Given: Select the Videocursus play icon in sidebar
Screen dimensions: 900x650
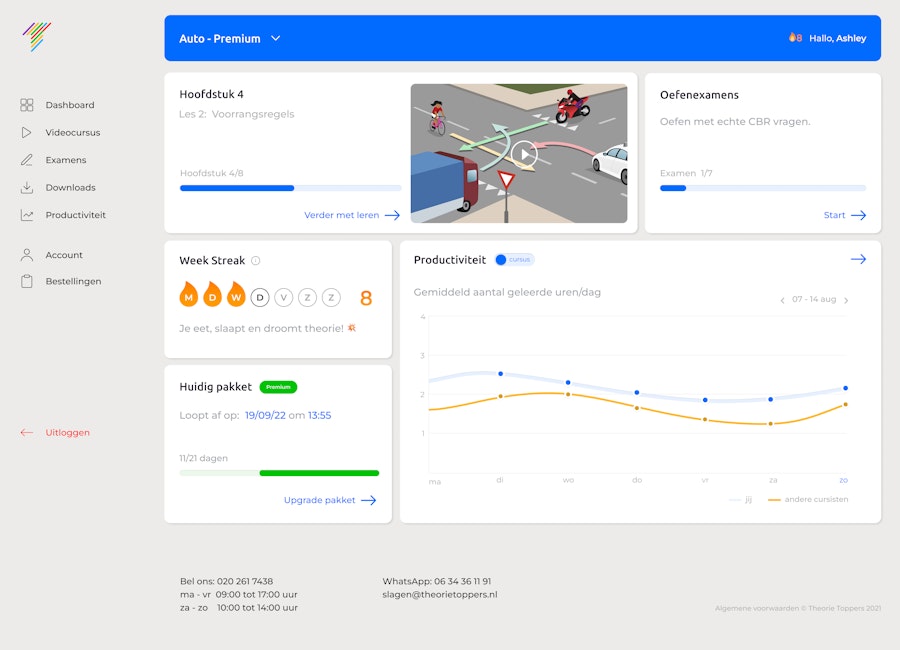Looking at the screenshot, I should 26,132.
